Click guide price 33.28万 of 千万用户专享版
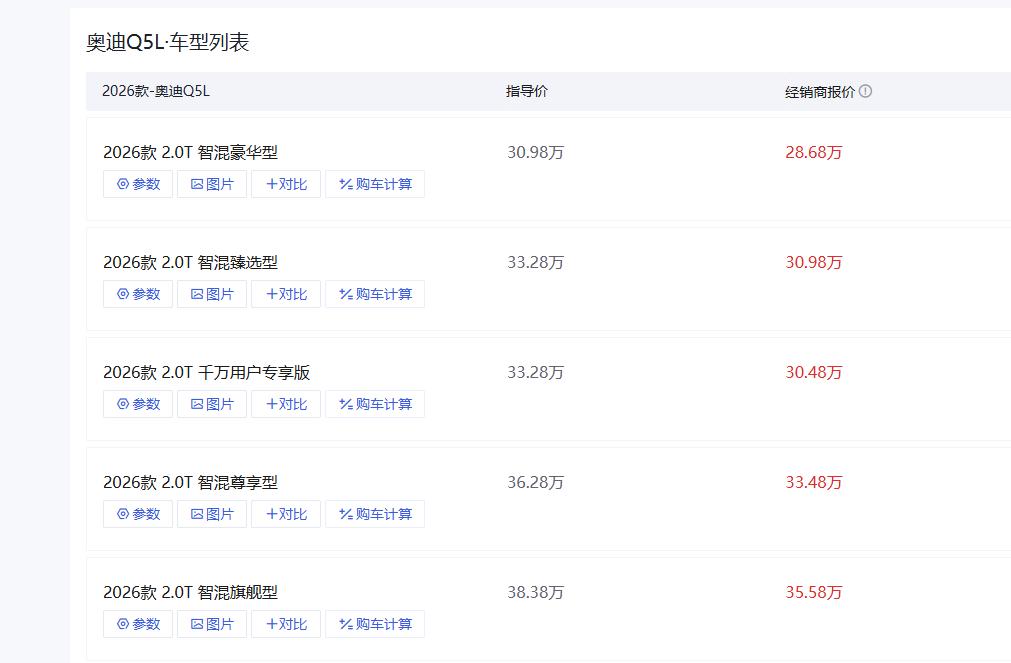Image resolution: width=1011 pixels, height=663 pixels. 535,372
